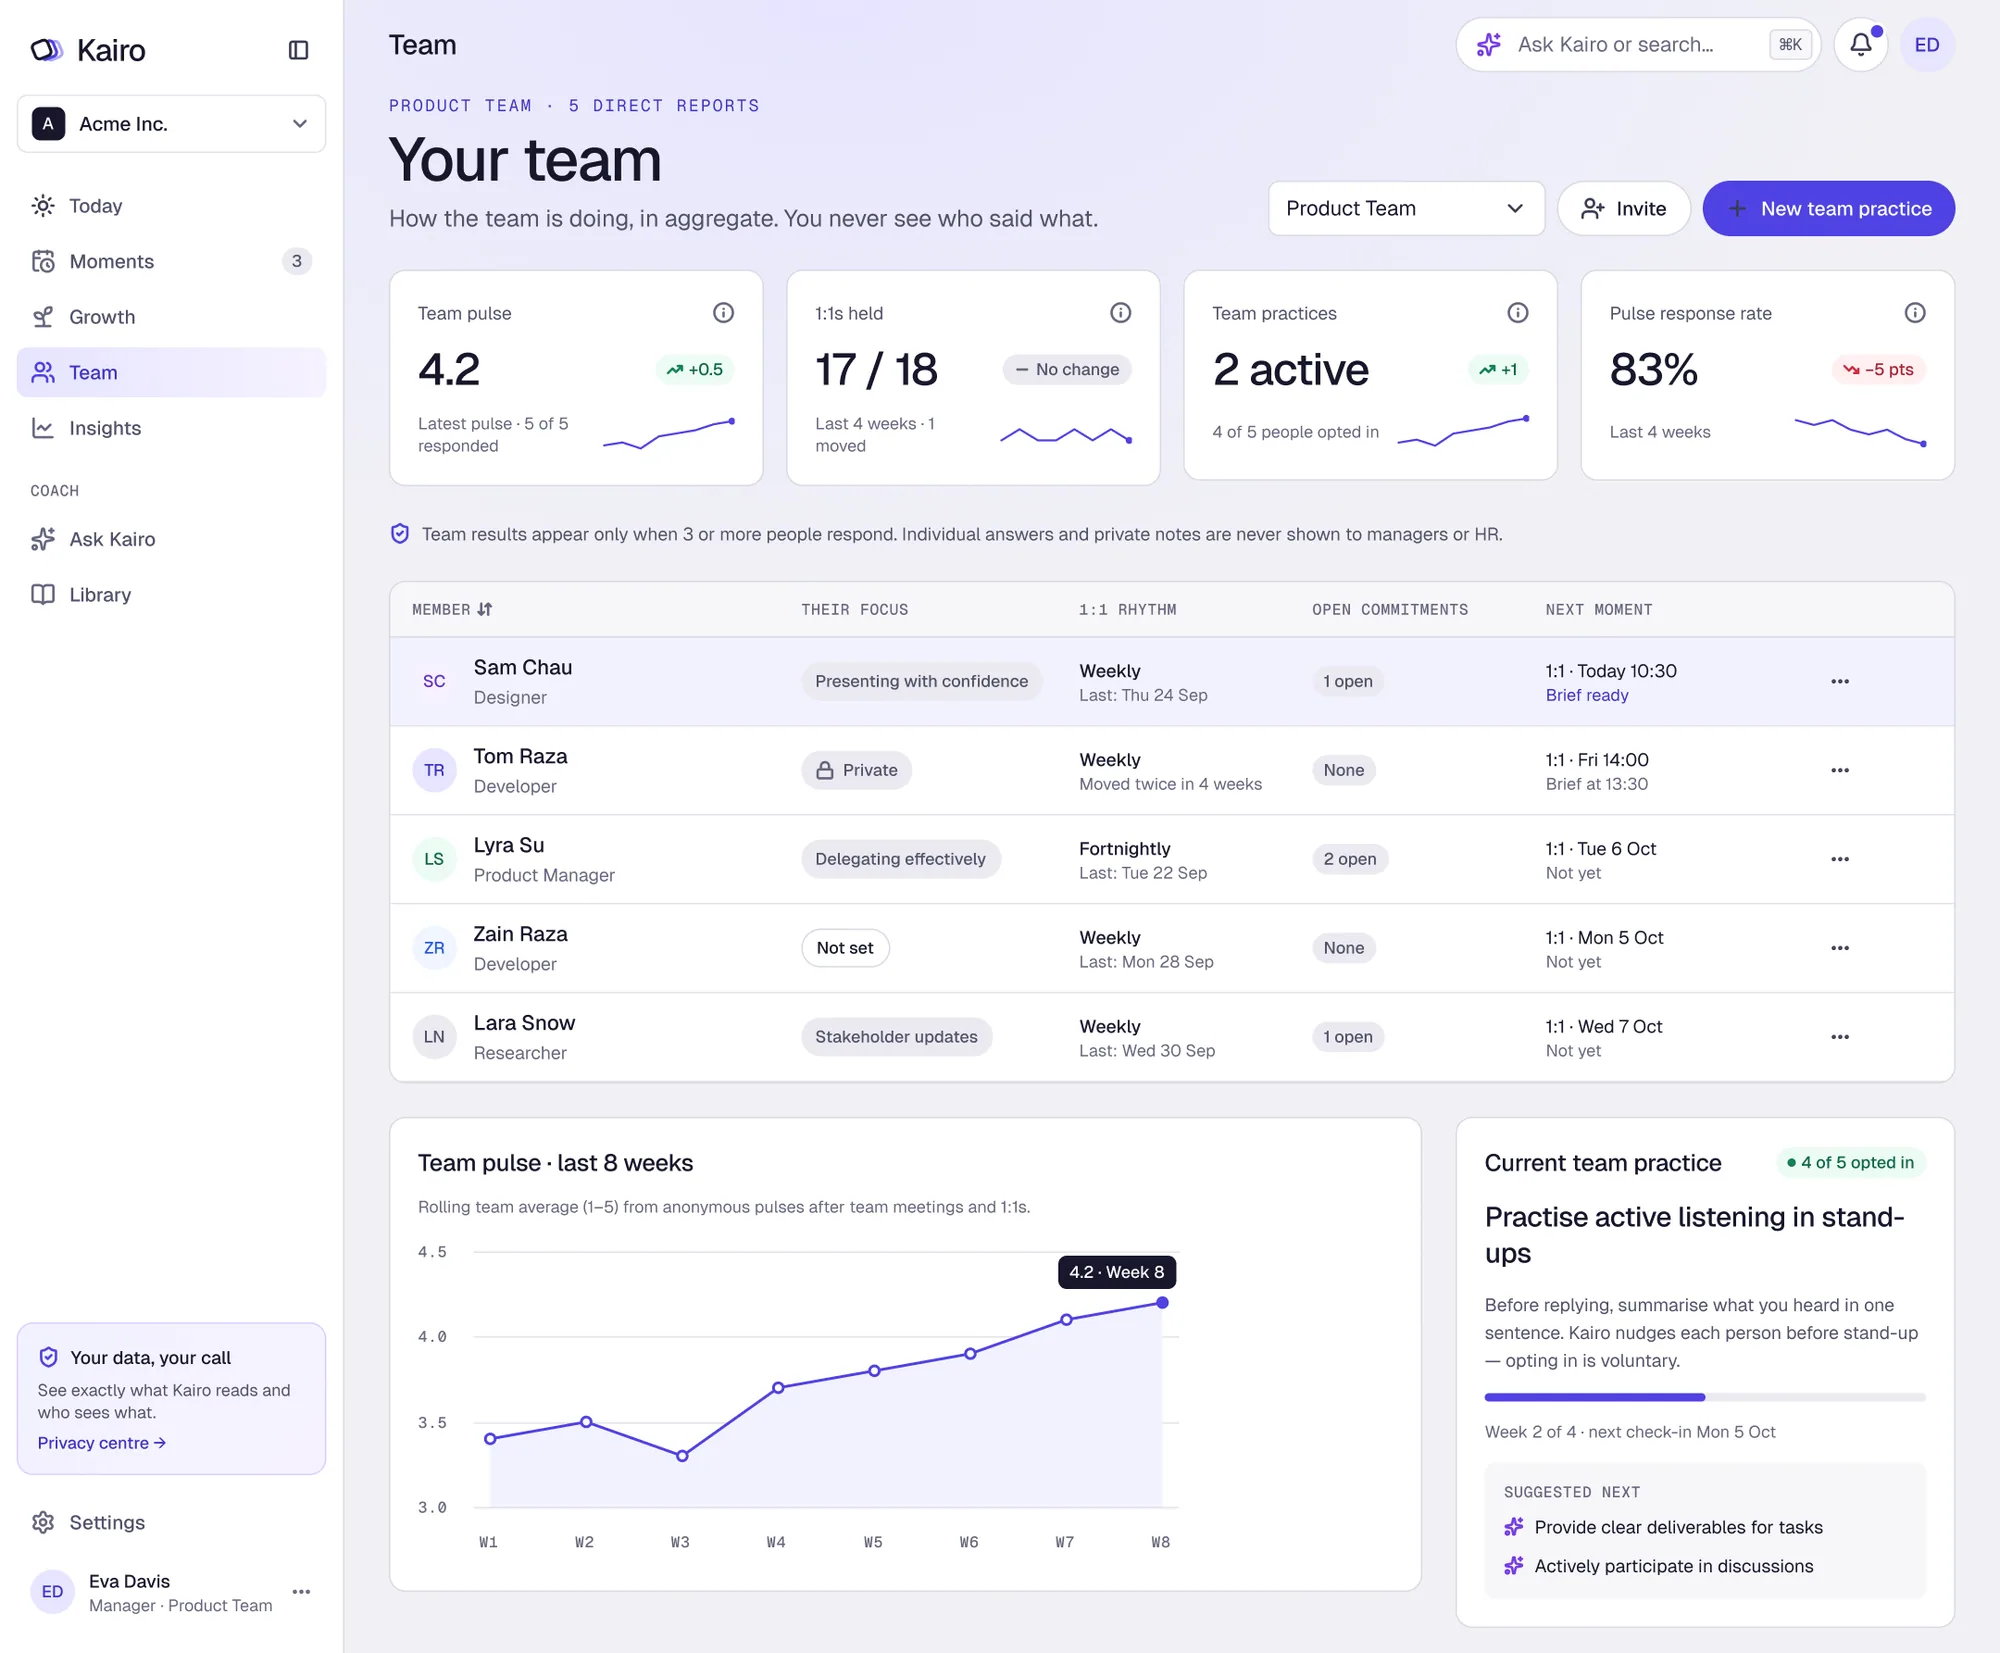Open the Brief ready link for Sam Chau

(x=1586, y=695)
